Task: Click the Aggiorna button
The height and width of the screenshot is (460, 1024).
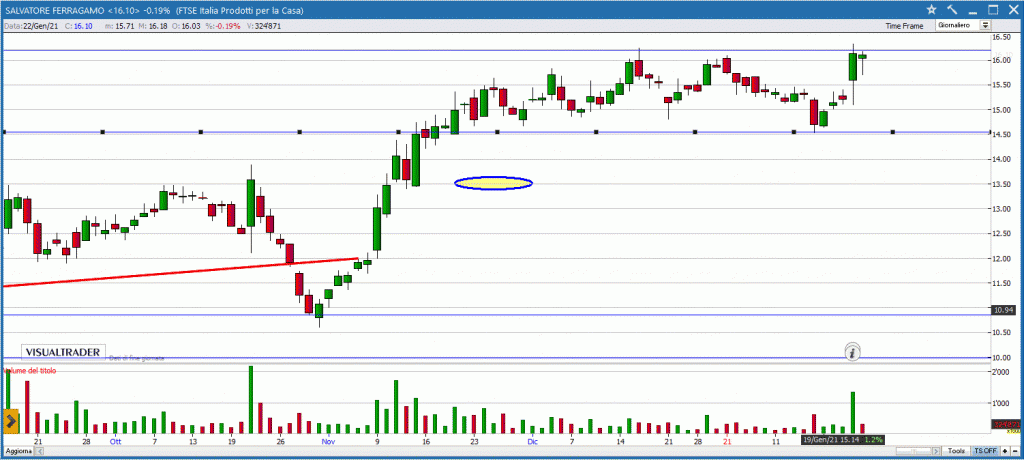Action: [x=18, y=452]
